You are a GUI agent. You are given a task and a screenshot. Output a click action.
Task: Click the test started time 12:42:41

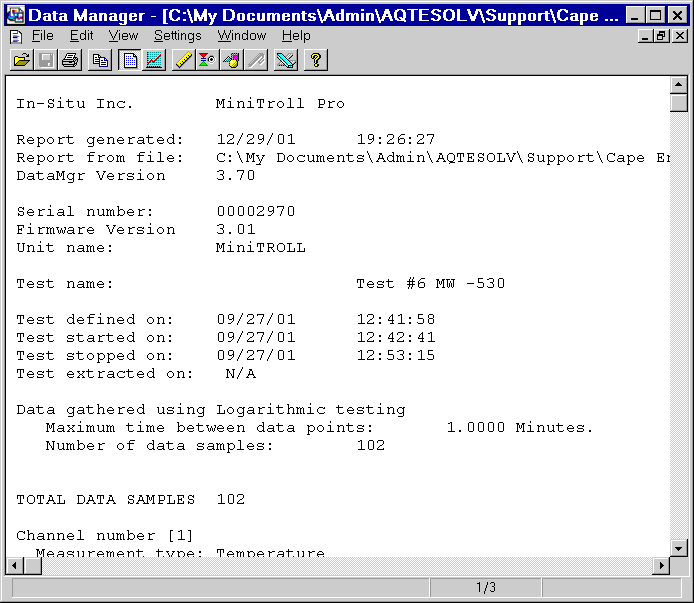396,337
